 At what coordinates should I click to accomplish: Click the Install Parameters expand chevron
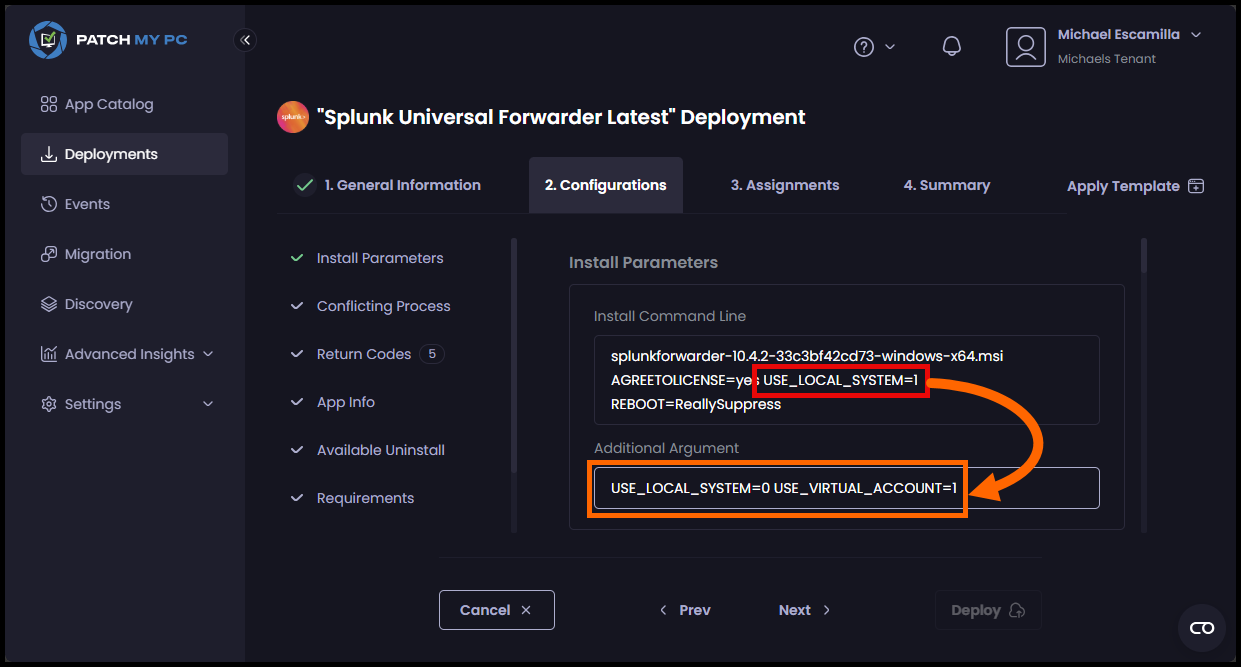(x=296, y=258)
